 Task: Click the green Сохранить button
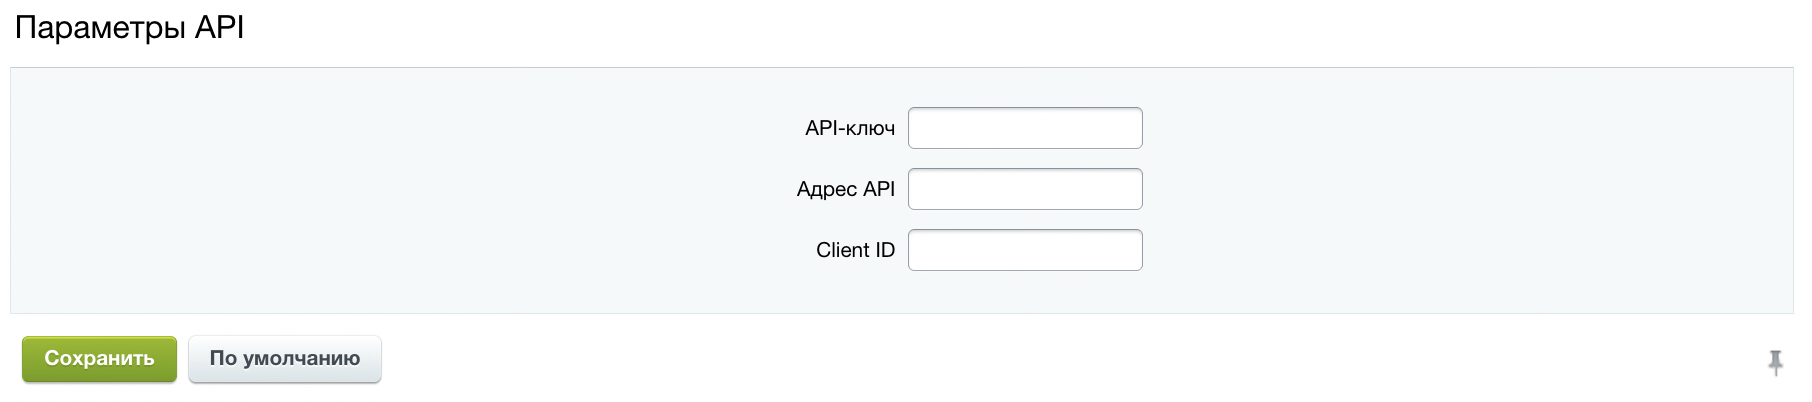point(99,359)
